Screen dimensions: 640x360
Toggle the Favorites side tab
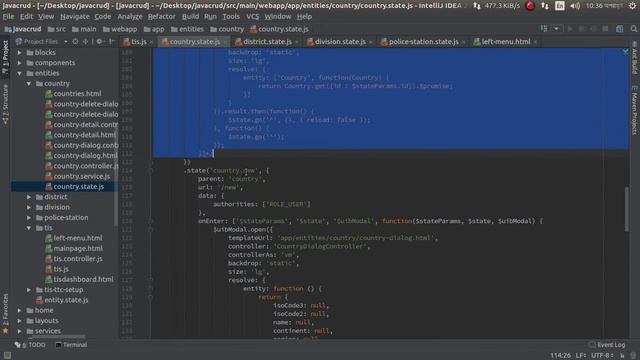tap(5, 314)
